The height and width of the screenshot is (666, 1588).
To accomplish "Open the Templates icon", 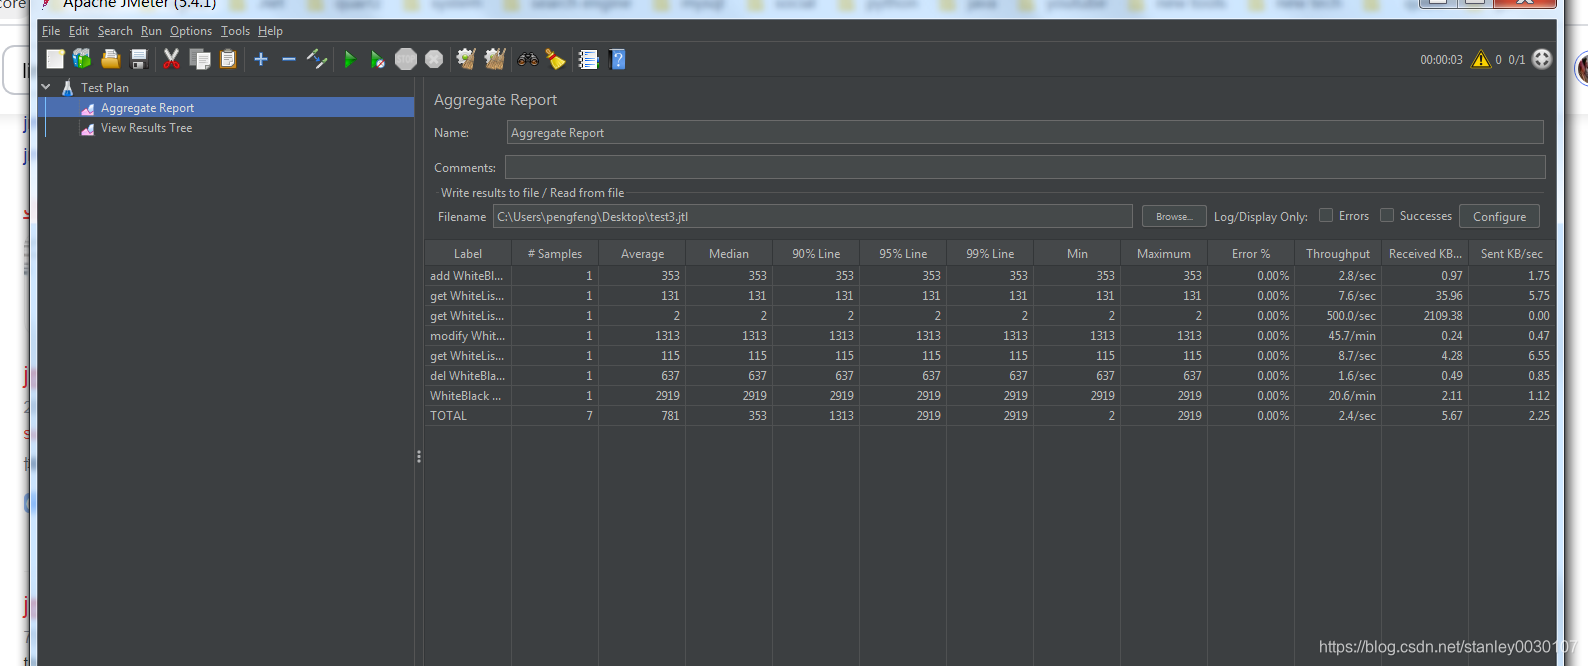I will [82, 60].
